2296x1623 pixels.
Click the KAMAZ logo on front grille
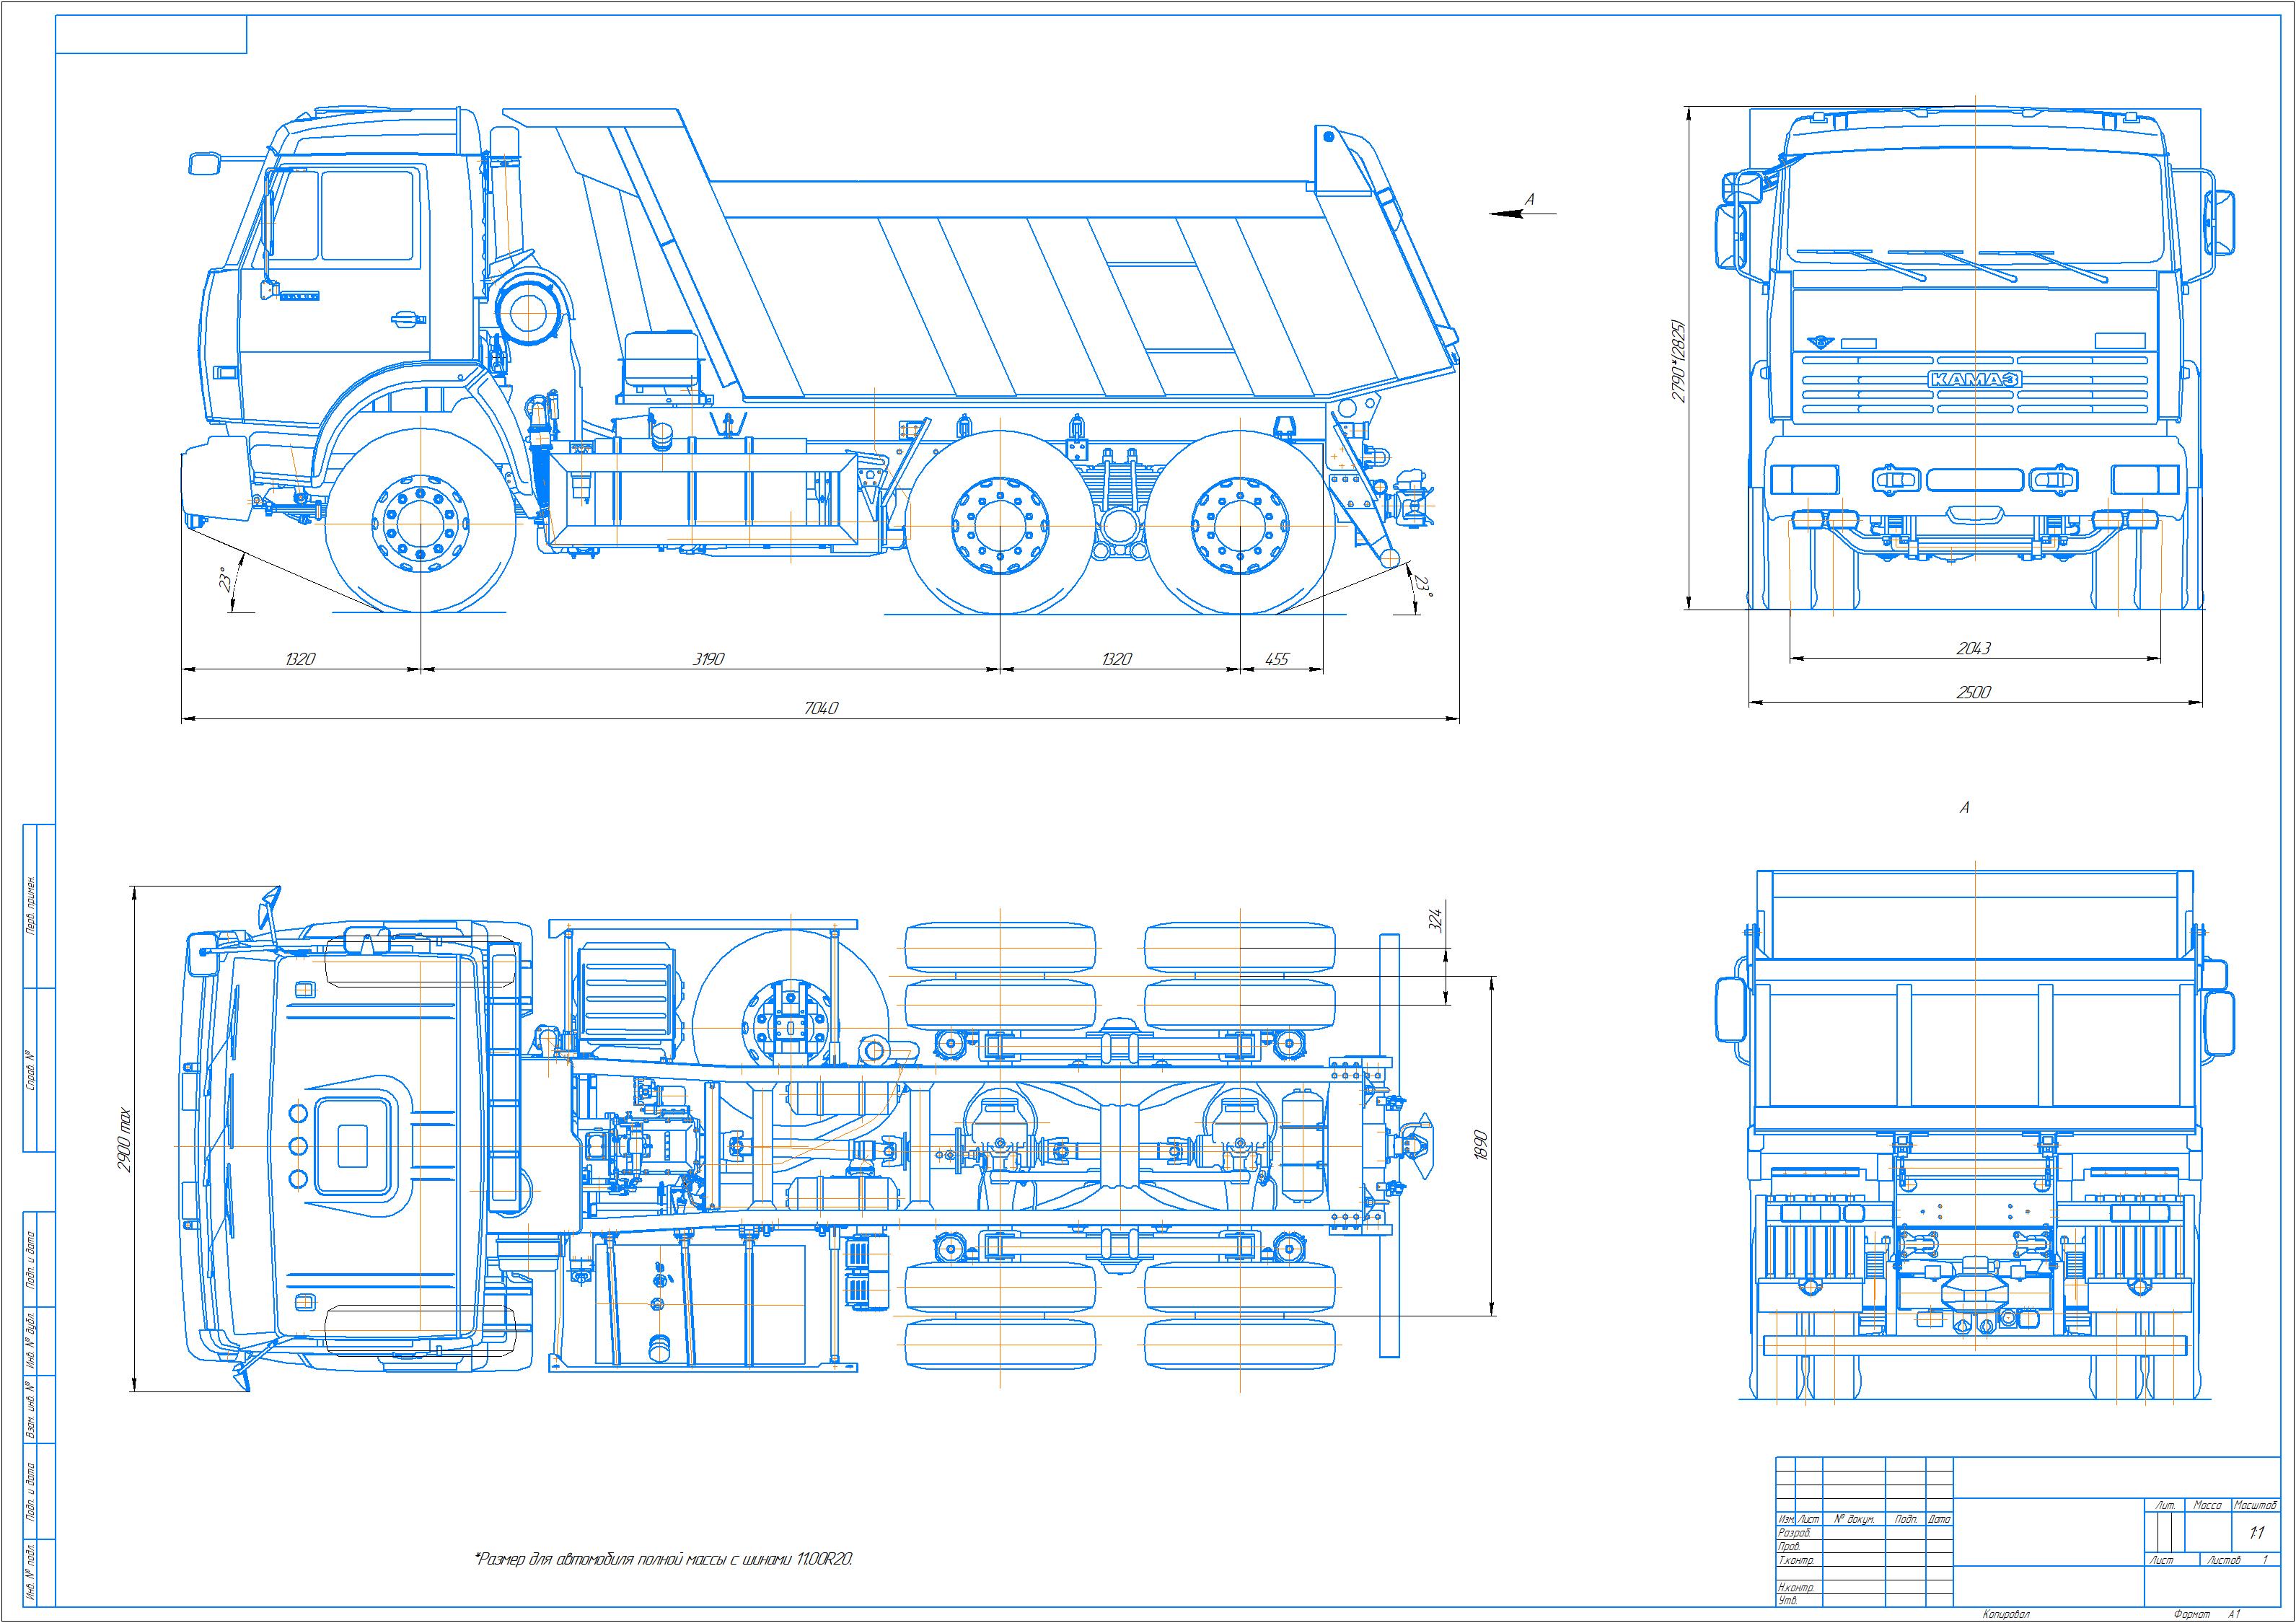click(x=1974, y=379)
